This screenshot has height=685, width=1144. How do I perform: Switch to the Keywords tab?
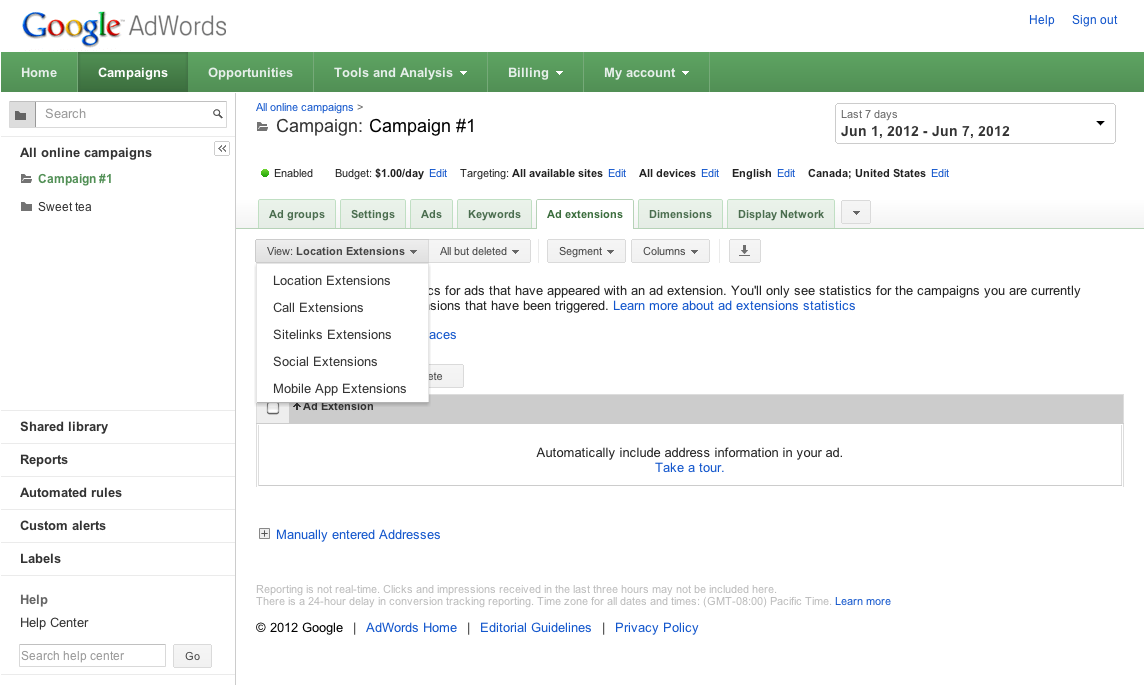(x=494, y=214)
